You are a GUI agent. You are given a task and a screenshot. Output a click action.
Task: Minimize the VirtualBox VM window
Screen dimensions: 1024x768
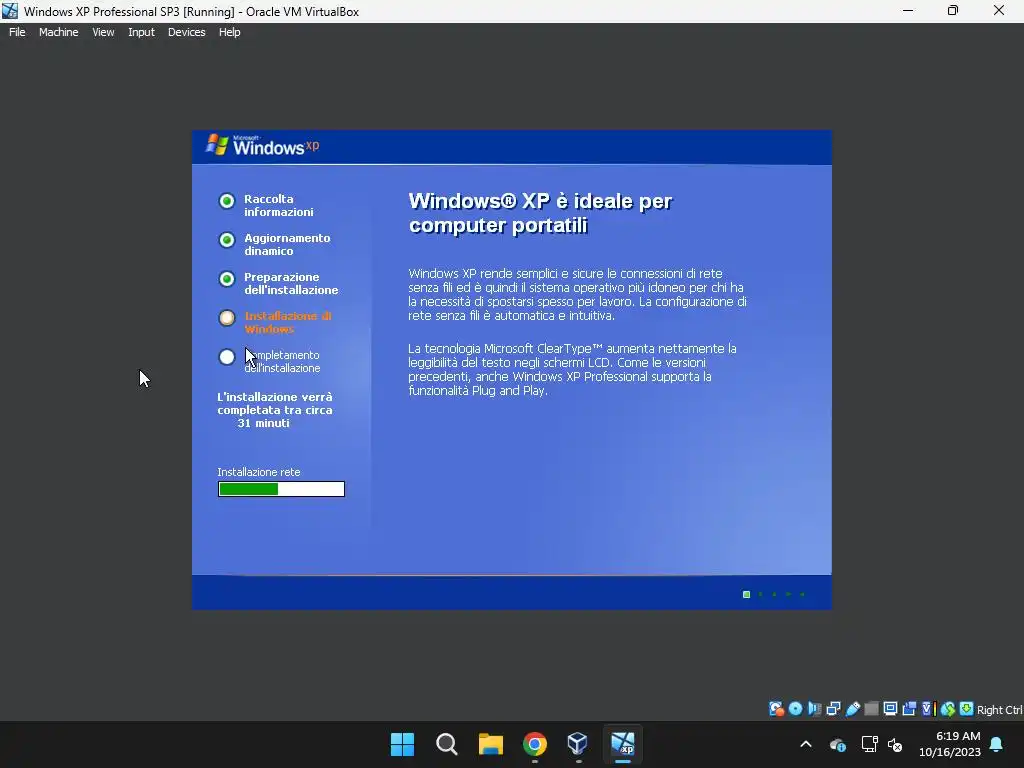[908, 10]
